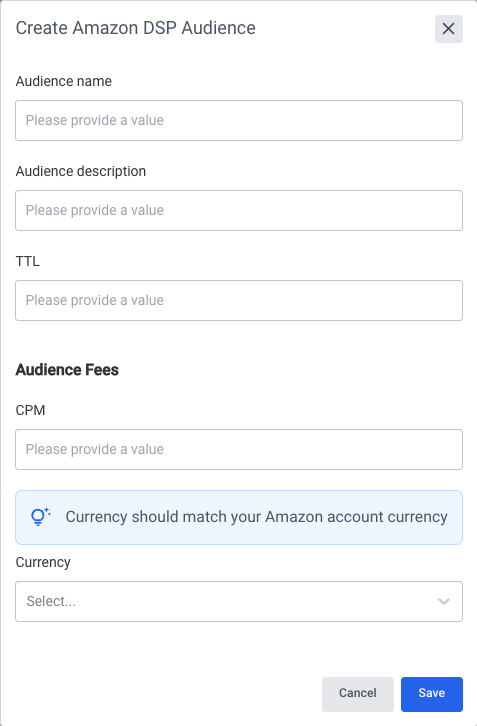Save the new audience

coord(432,694)
